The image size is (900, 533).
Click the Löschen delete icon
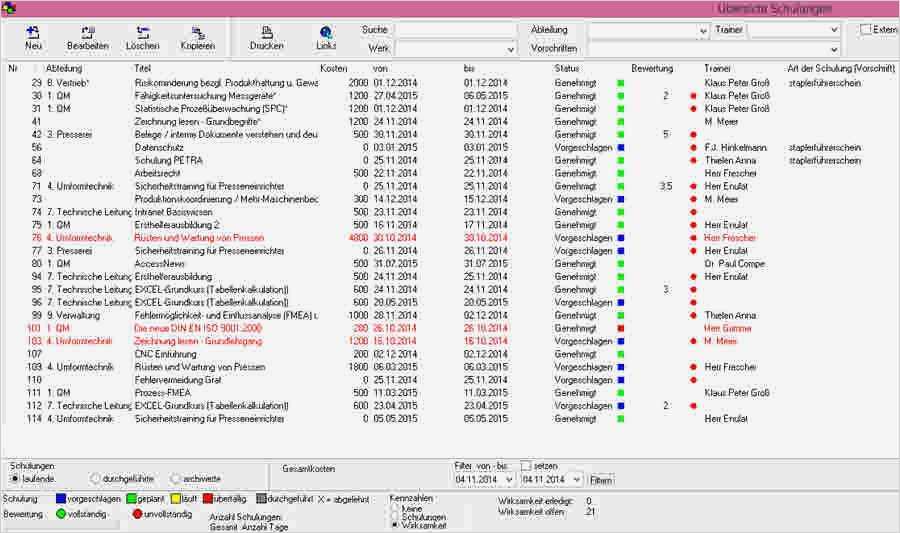coord(142,33)
